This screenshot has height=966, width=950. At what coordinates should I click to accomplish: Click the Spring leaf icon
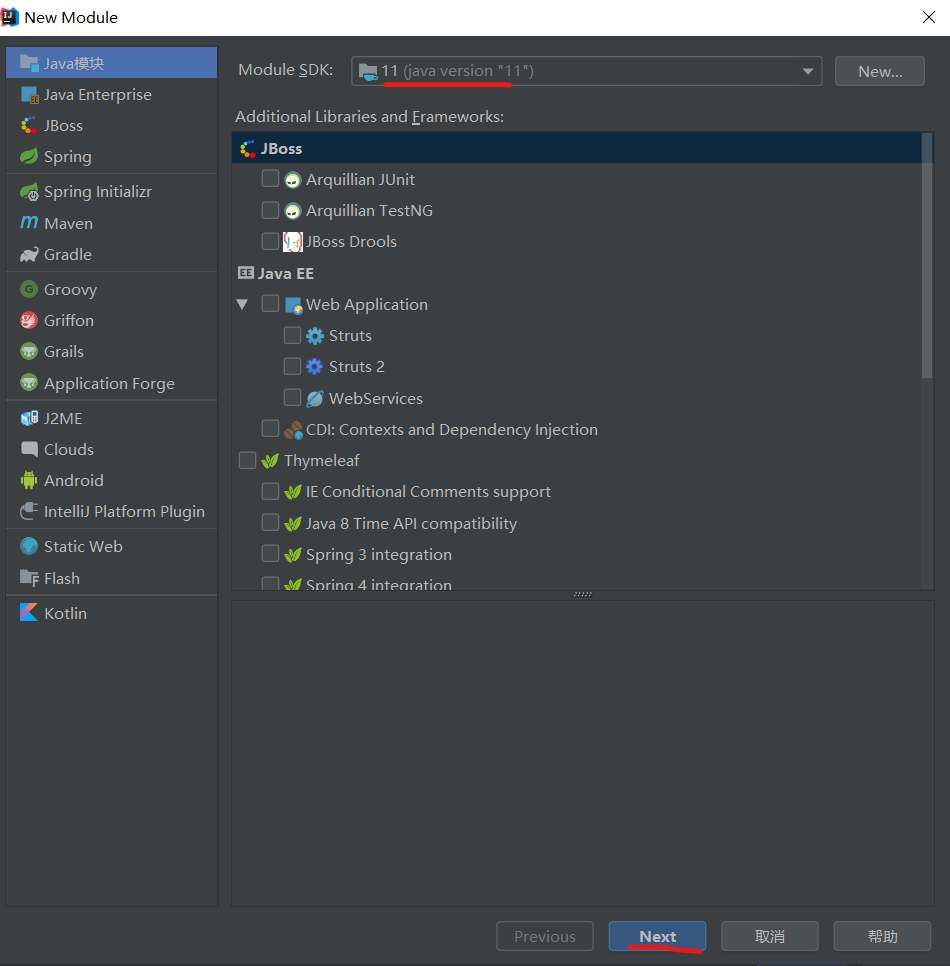point(28,156)
